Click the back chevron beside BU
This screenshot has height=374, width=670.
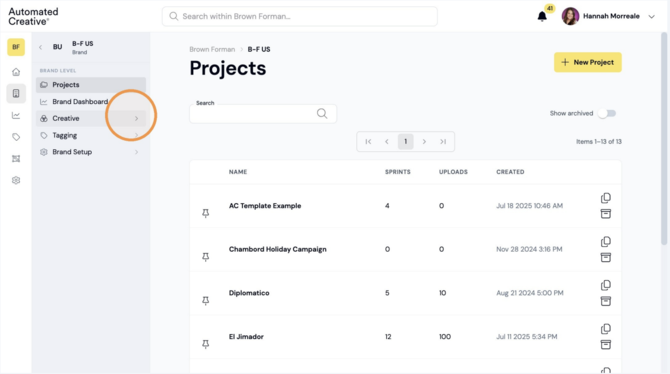pos(41,47)
